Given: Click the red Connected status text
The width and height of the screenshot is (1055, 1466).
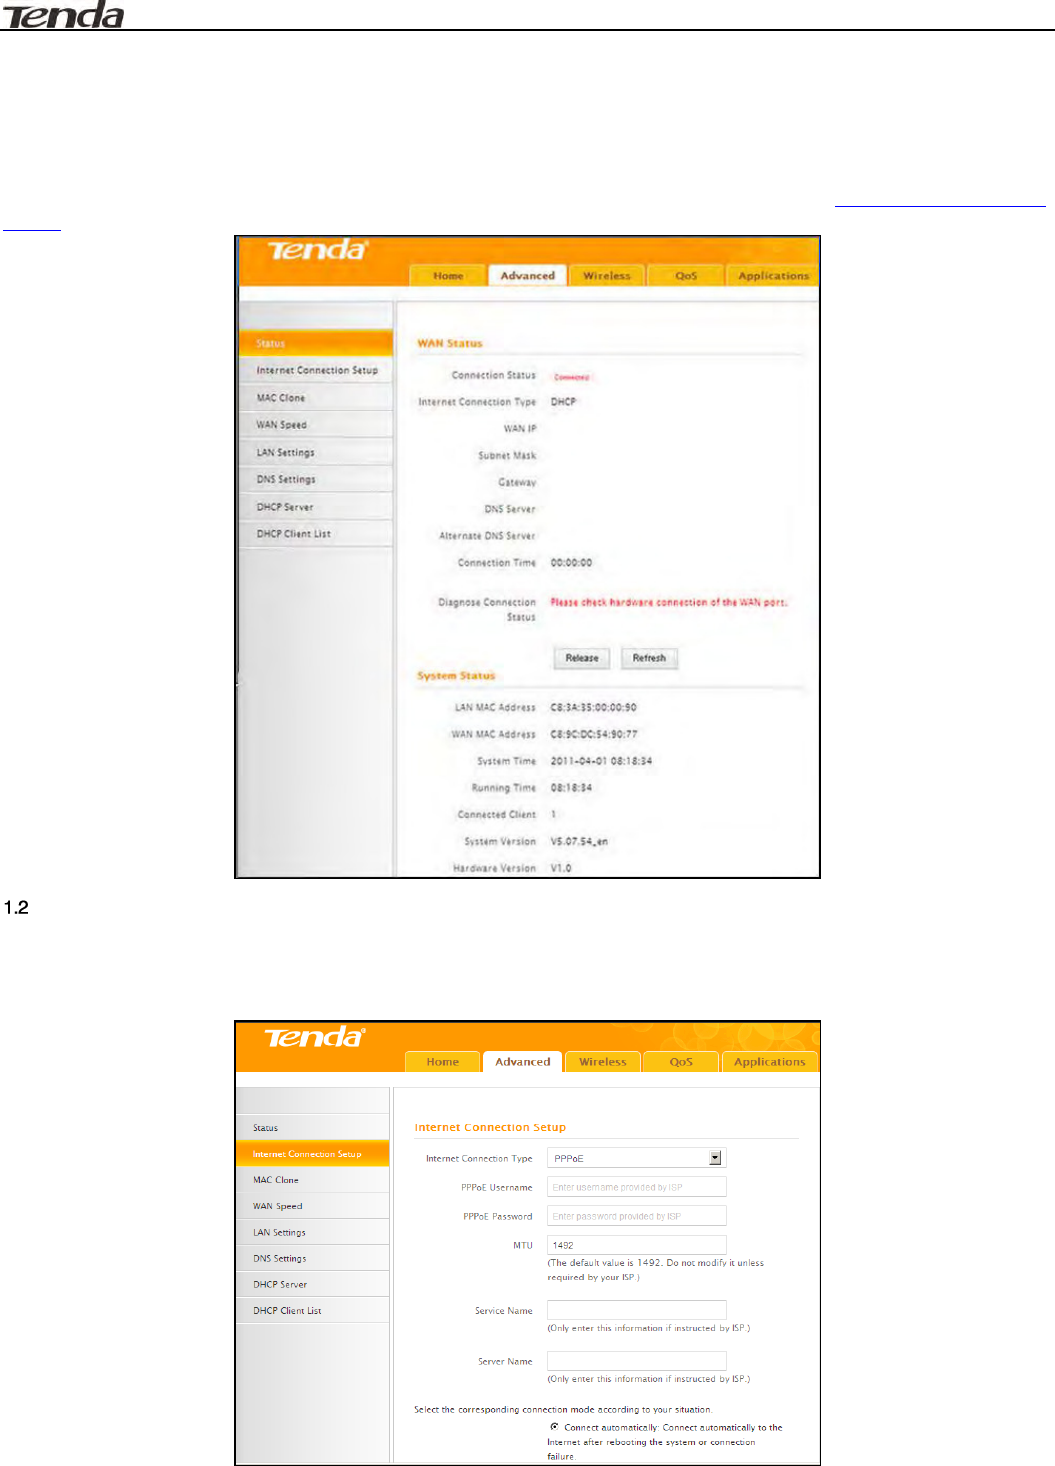Looking at the screenshot, I should (571, 377).
